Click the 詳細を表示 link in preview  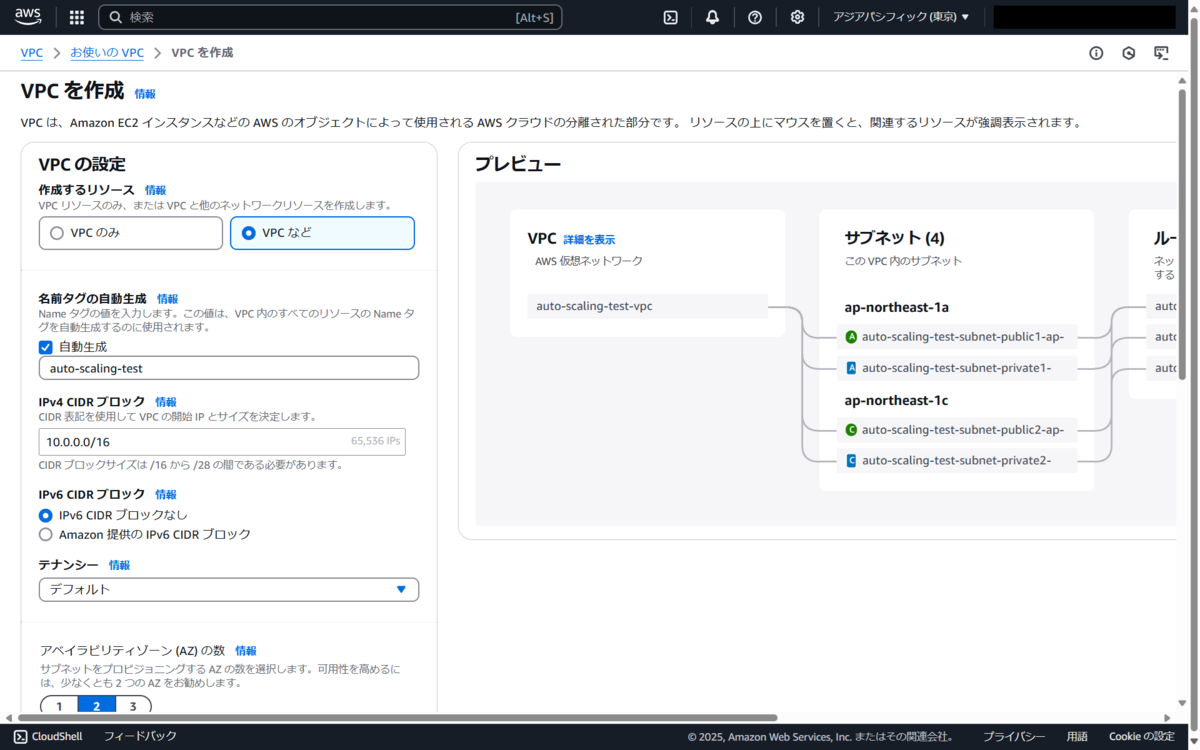[x=589, y=240]
